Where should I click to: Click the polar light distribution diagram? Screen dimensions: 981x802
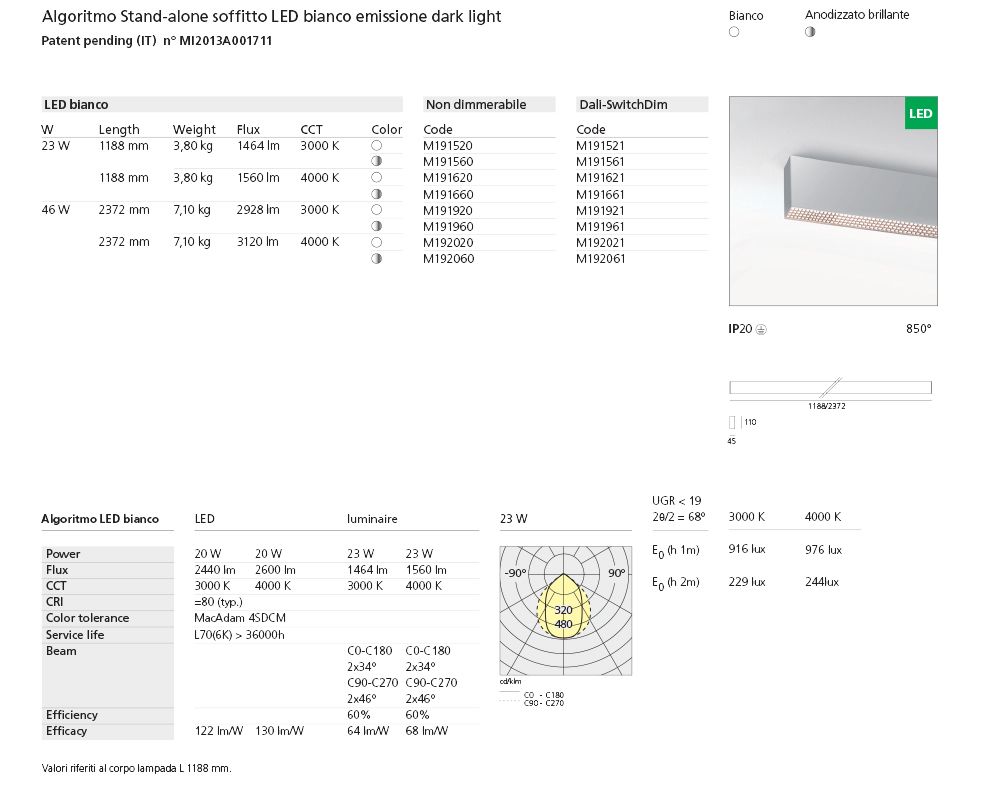pyautogui.click(x=565, y=610)
